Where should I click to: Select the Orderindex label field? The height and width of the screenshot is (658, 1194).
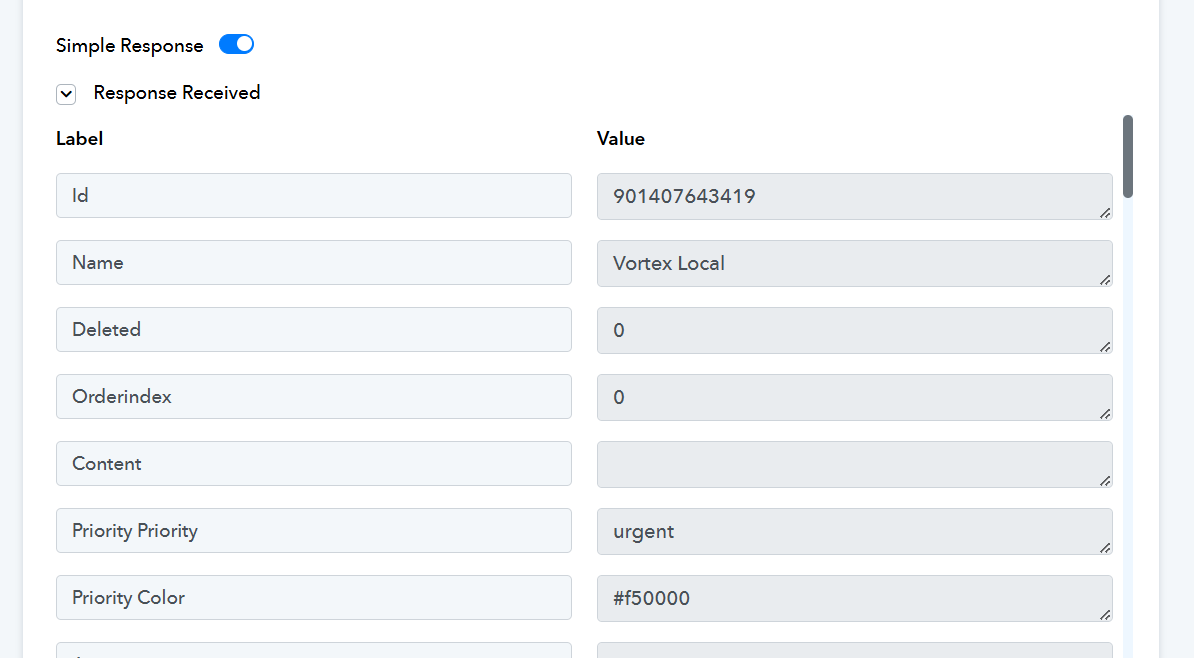point(313,397)
